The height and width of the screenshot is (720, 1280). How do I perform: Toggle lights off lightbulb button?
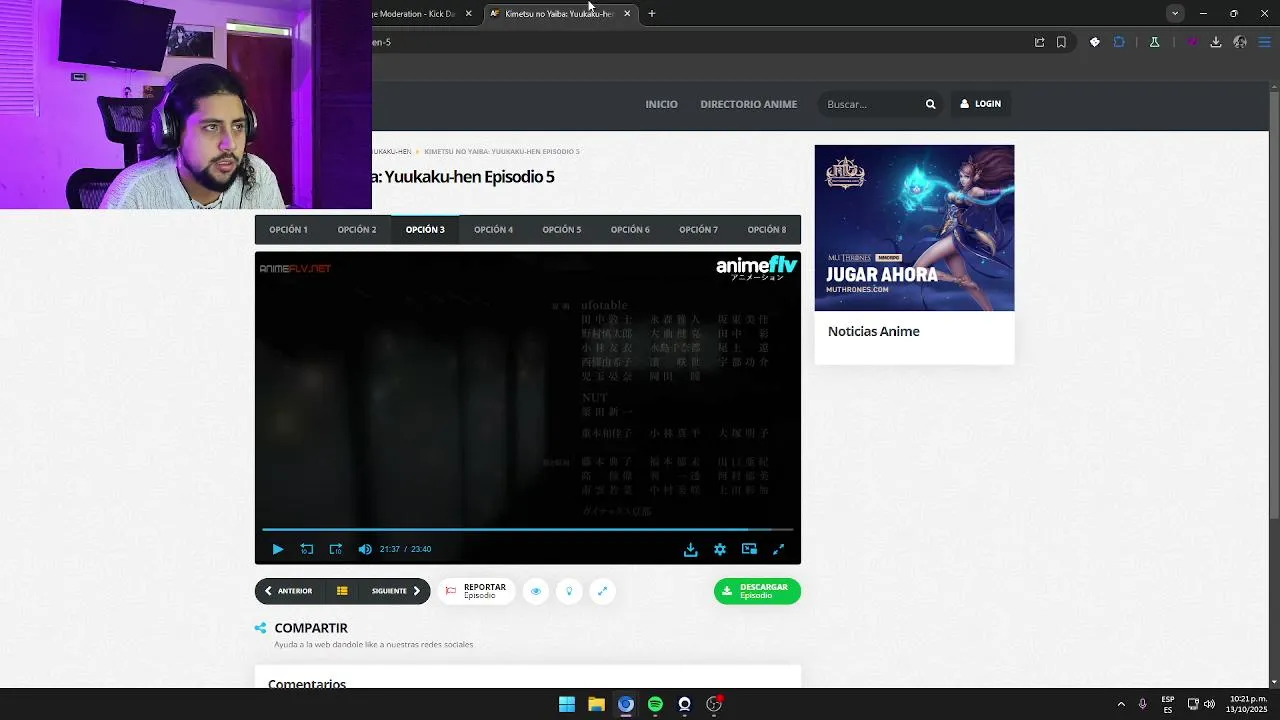[569, 591]
